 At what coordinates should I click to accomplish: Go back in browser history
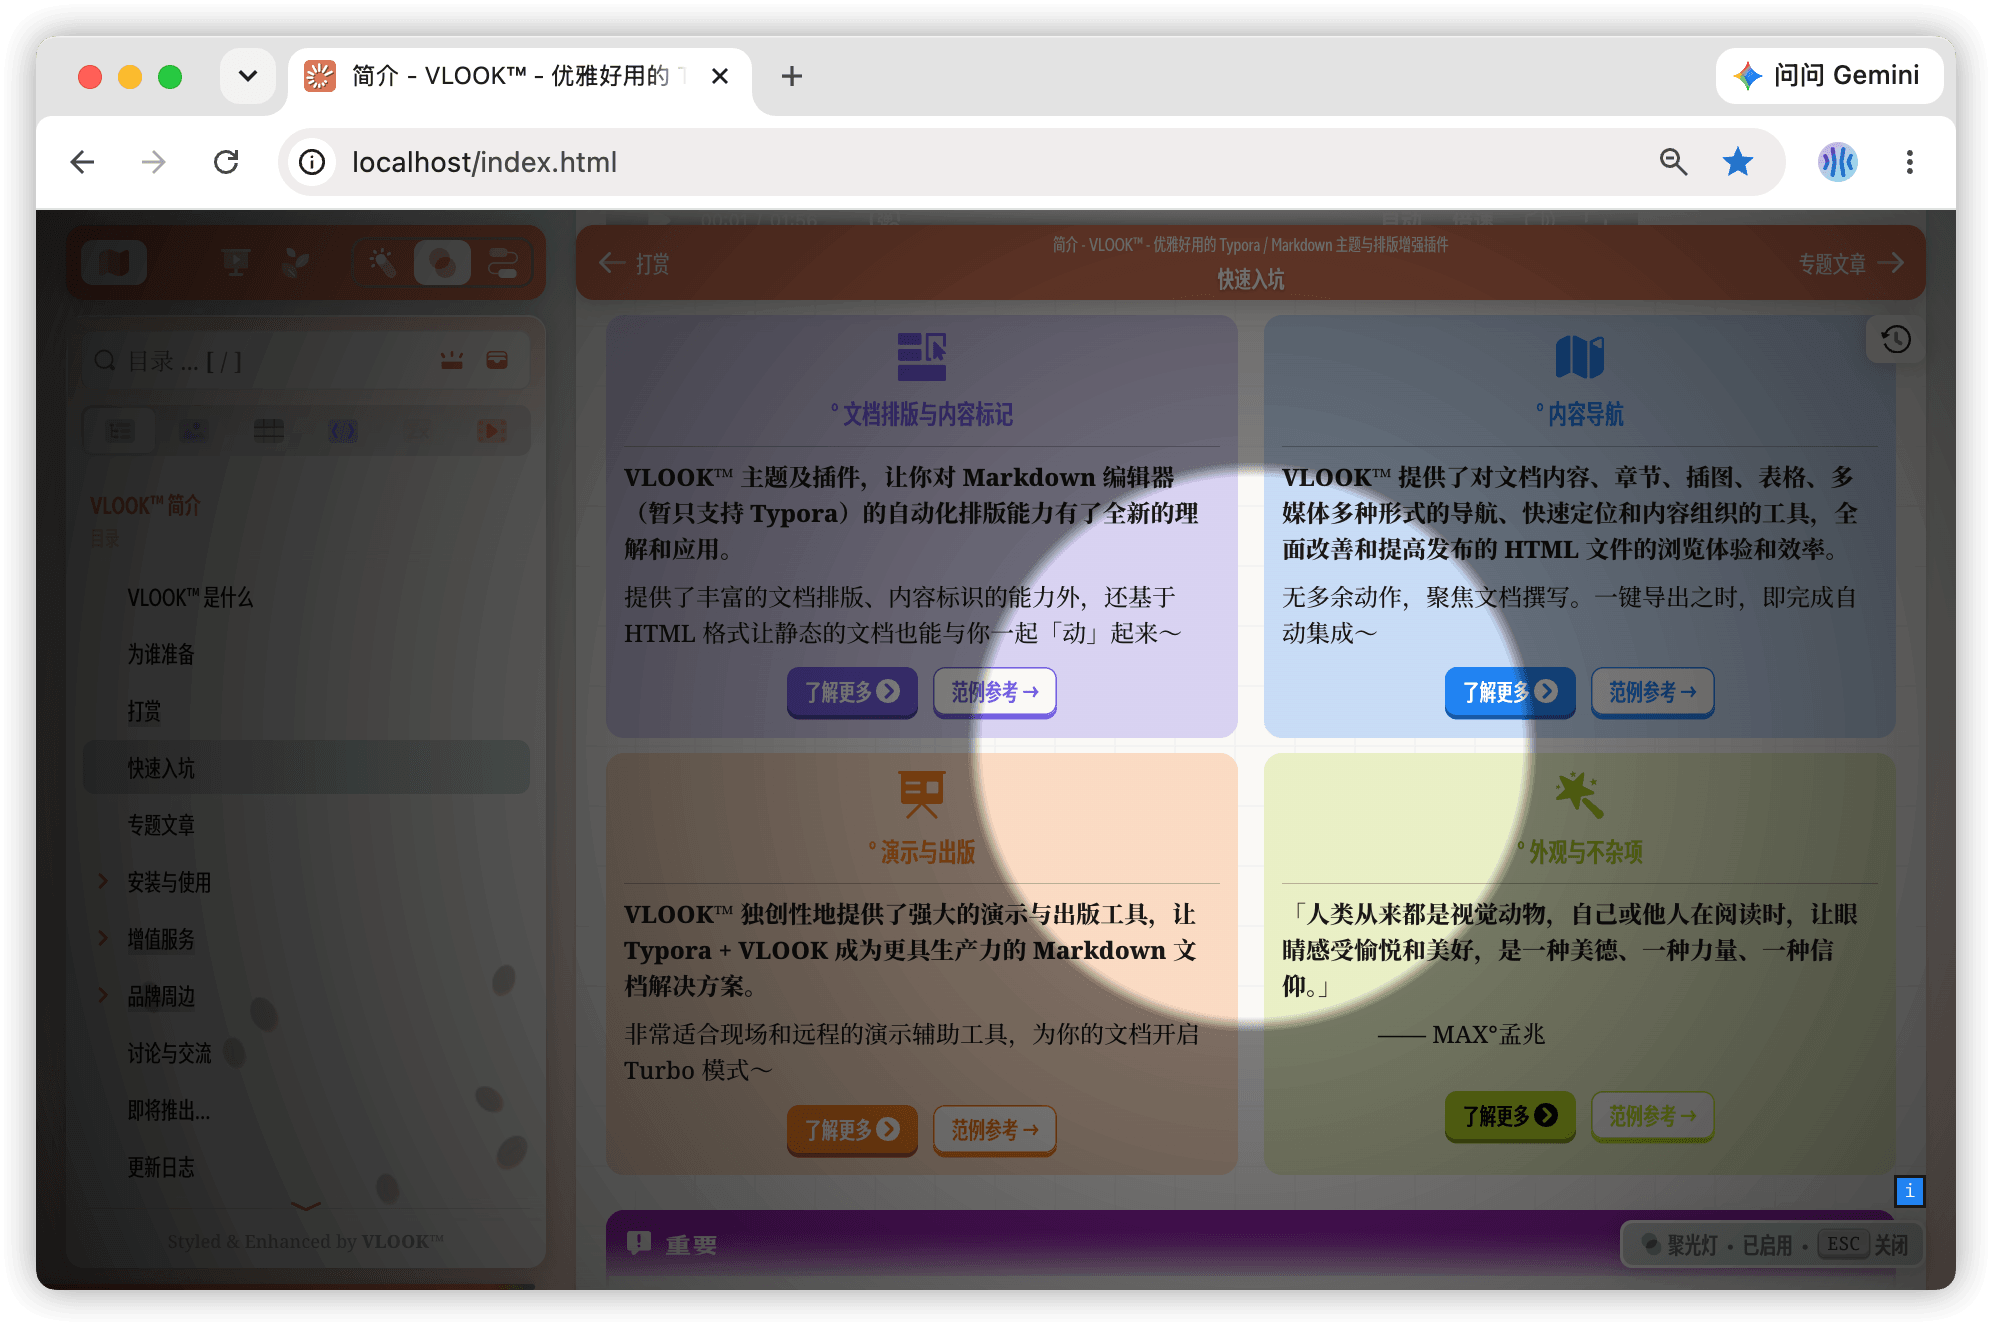coord(83,162)
